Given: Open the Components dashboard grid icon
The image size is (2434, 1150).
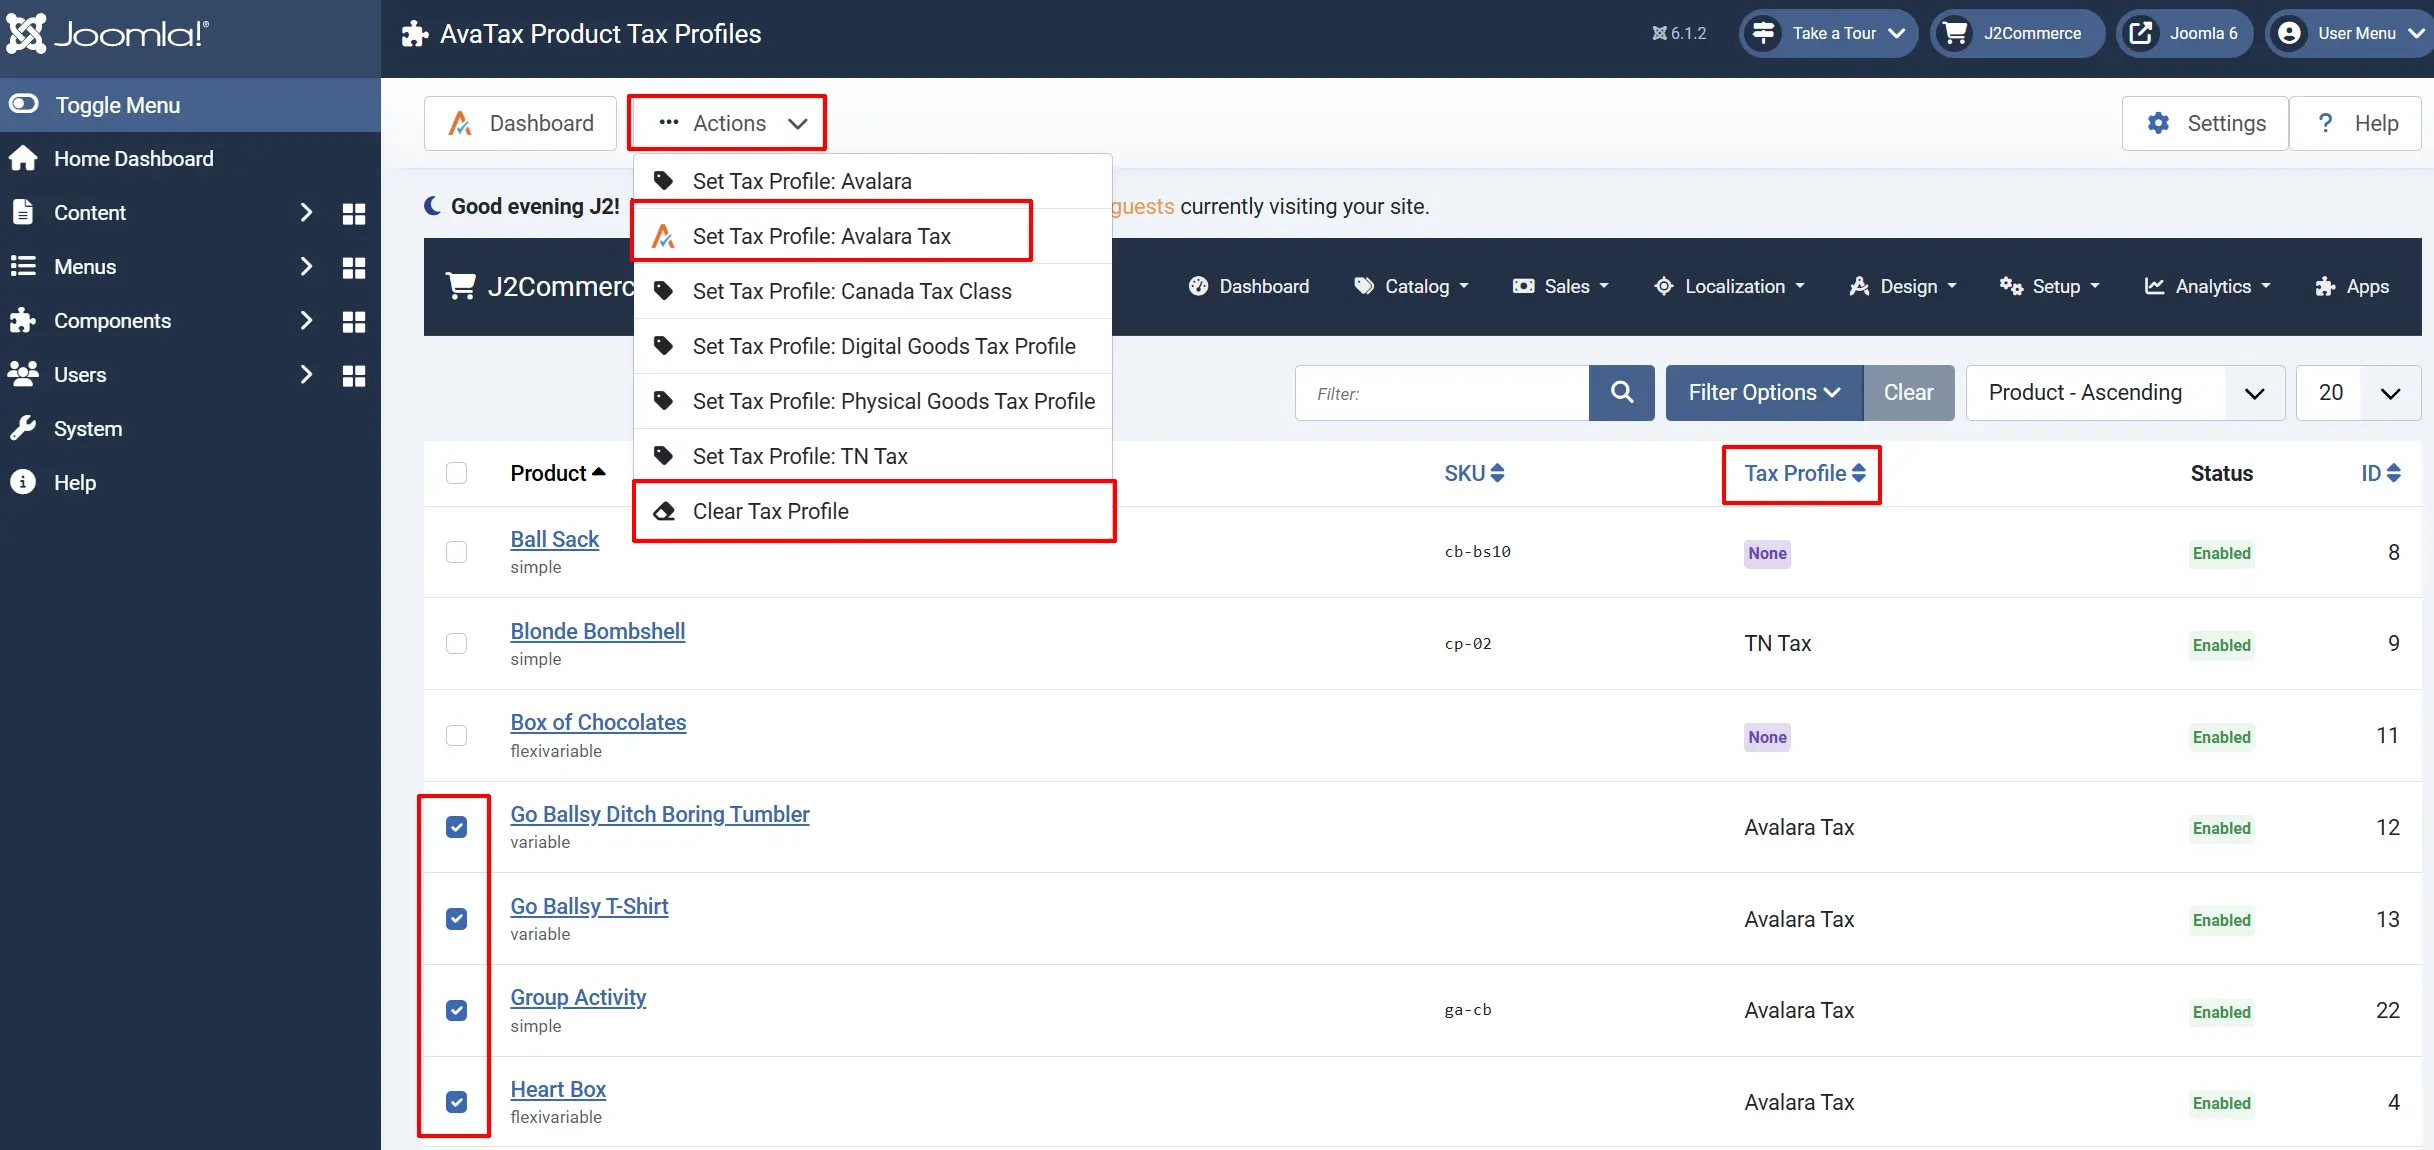Looking at the screenshot, I should (x=354, y=321).
